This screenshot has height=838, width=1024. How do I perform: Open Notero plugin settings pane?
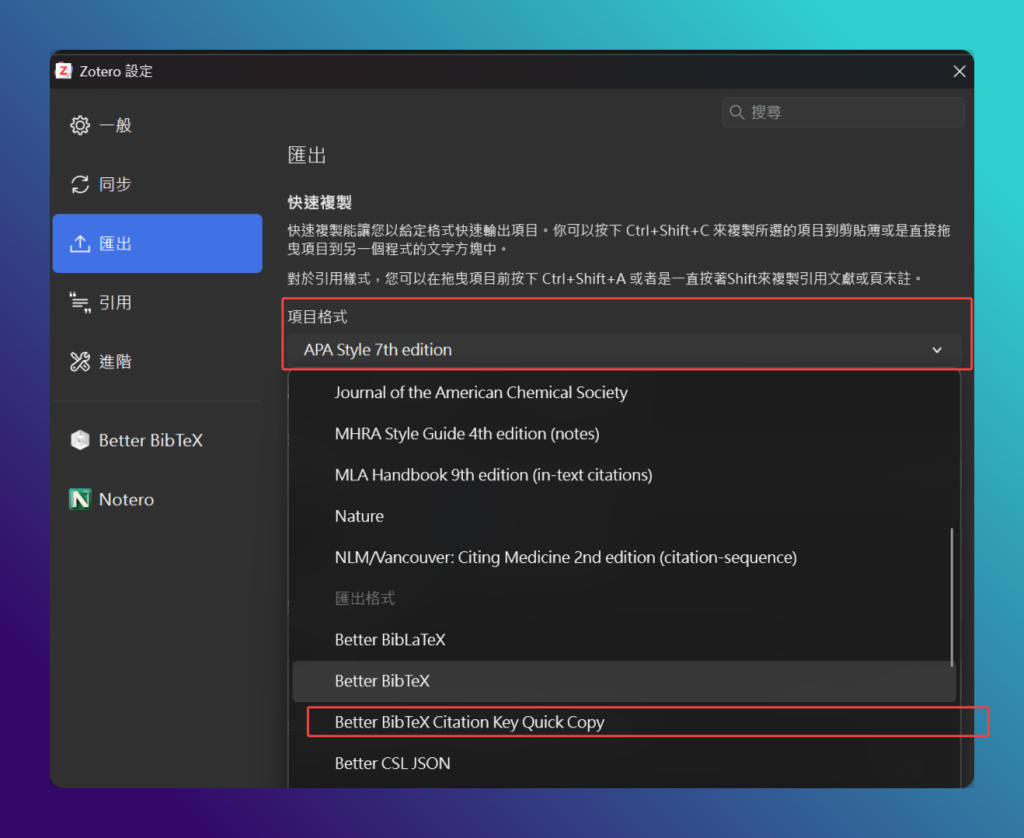(157, 500)
